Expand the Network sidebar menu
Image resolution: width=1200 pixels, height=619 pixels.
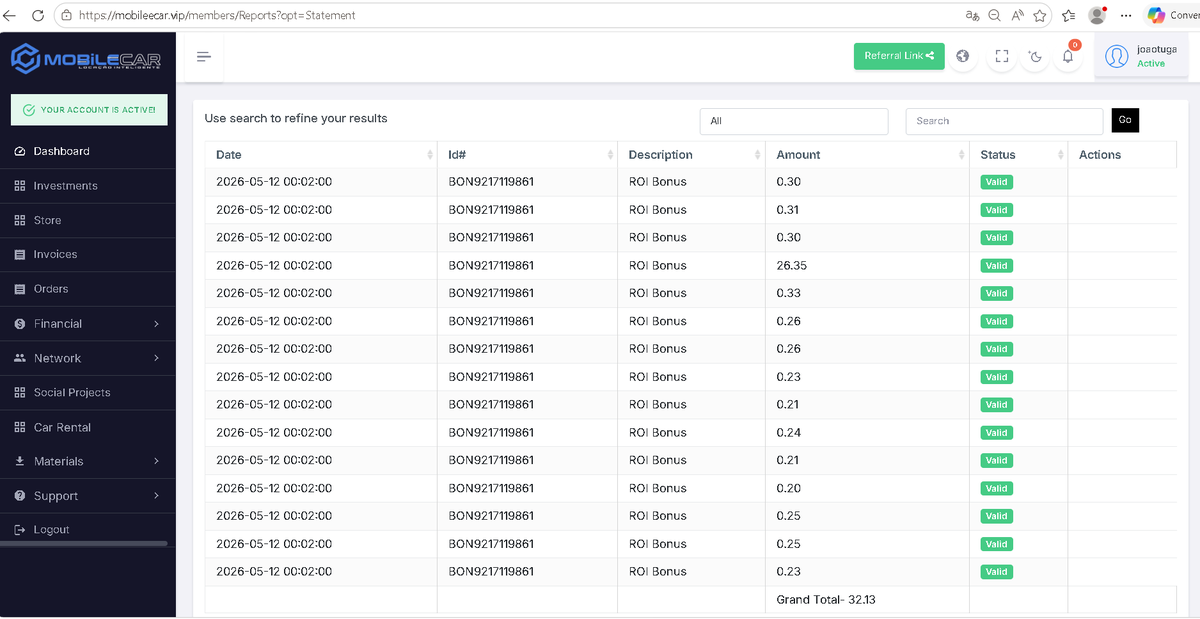tap(88, 358)
